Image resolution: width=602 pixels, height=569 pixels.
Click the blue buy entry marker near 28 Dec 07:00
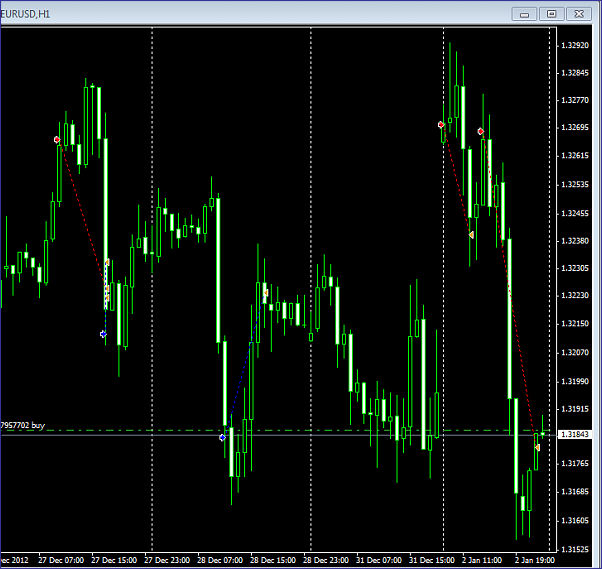coord(222,437)
